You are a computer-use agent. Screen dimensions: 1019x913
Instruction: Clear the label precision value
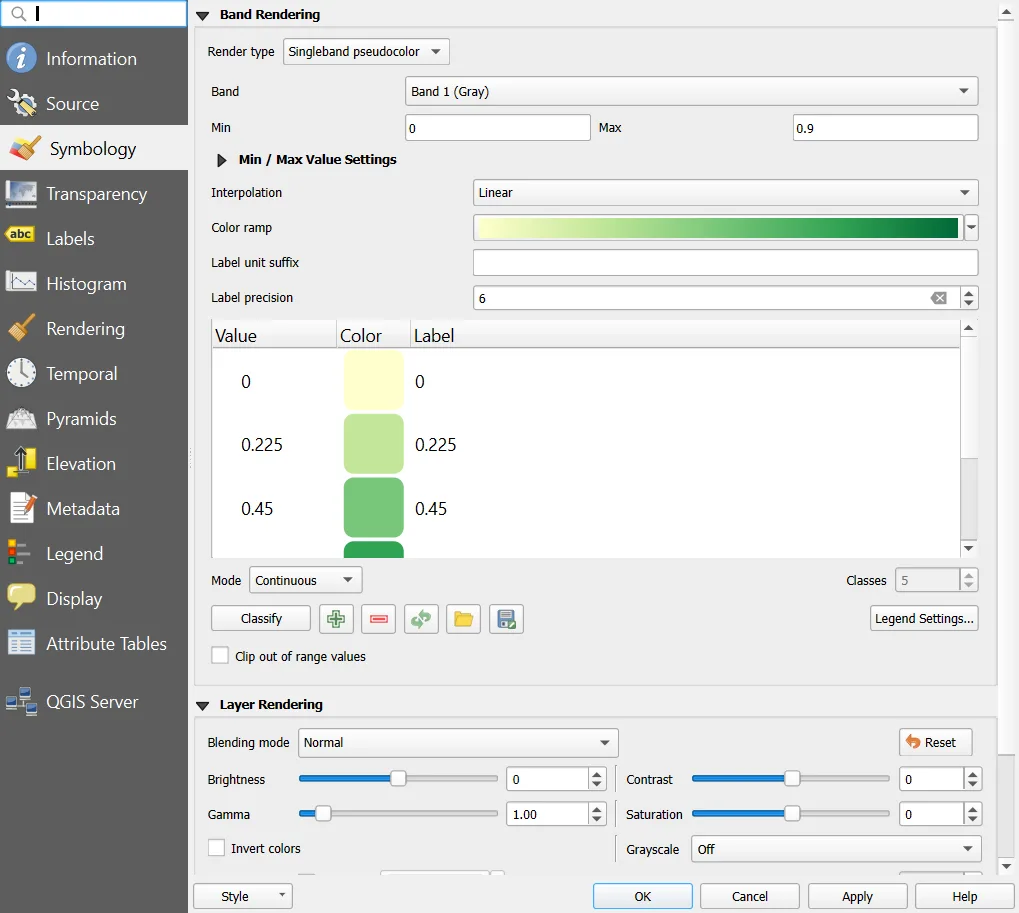click(938, 298)
